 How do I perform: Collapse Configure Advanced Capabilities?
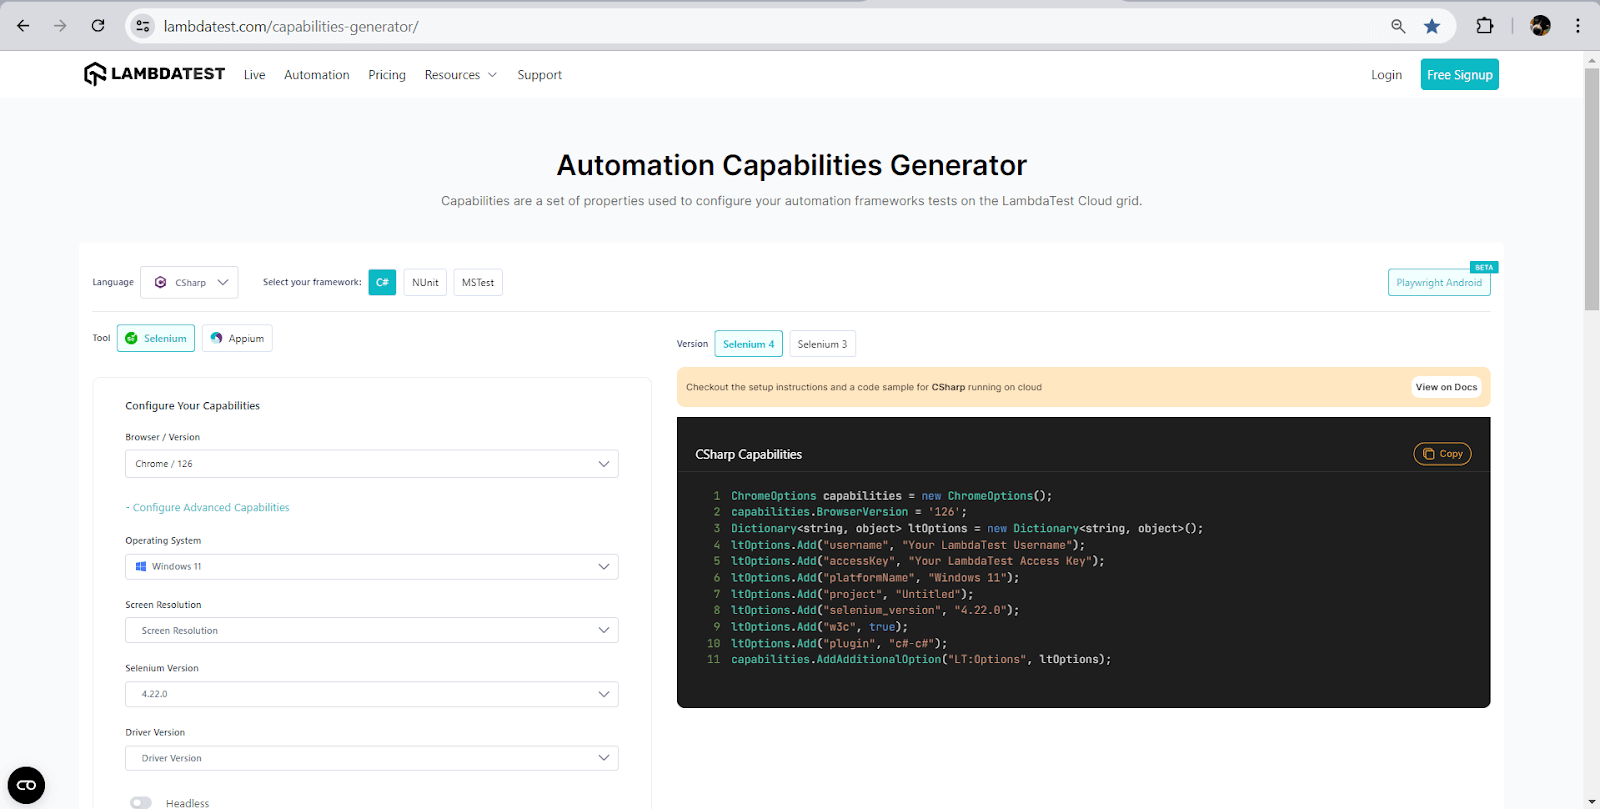208,508
